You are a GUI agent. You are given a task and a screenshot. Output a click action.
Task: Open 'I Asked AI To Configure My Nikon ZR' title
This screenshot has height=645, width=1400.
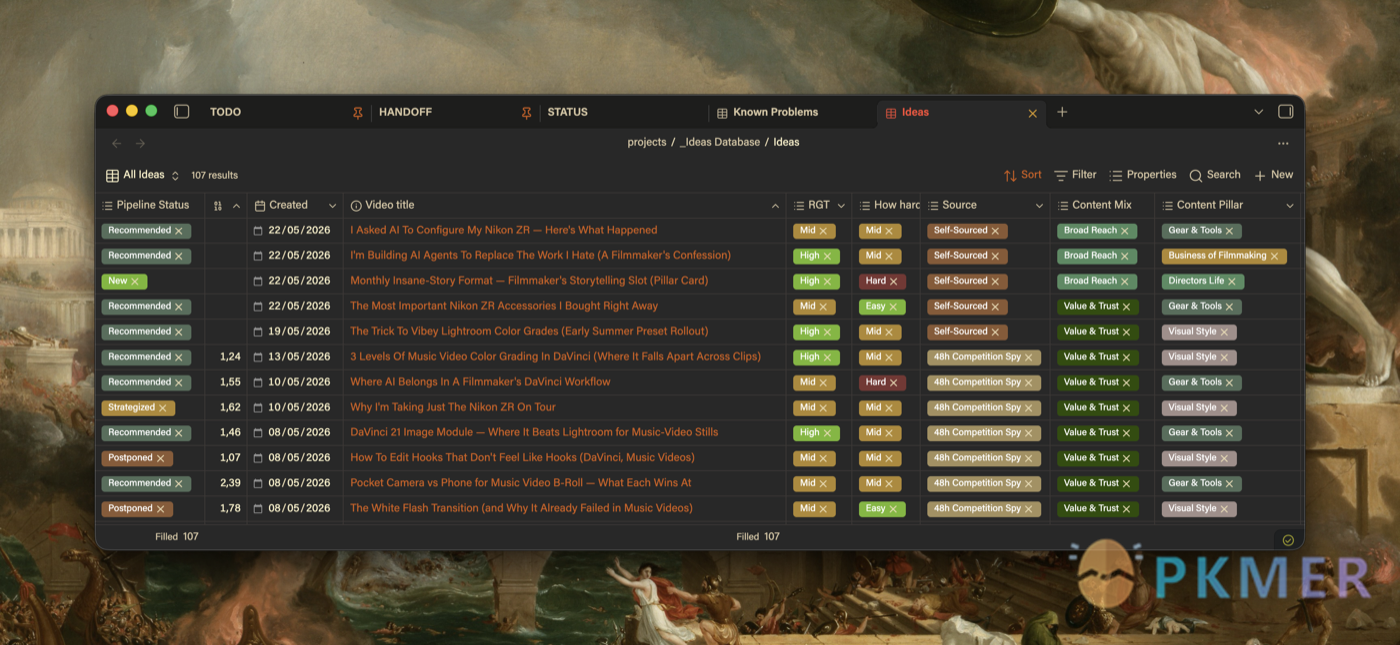pyautogui.click(x=504, y=230)
